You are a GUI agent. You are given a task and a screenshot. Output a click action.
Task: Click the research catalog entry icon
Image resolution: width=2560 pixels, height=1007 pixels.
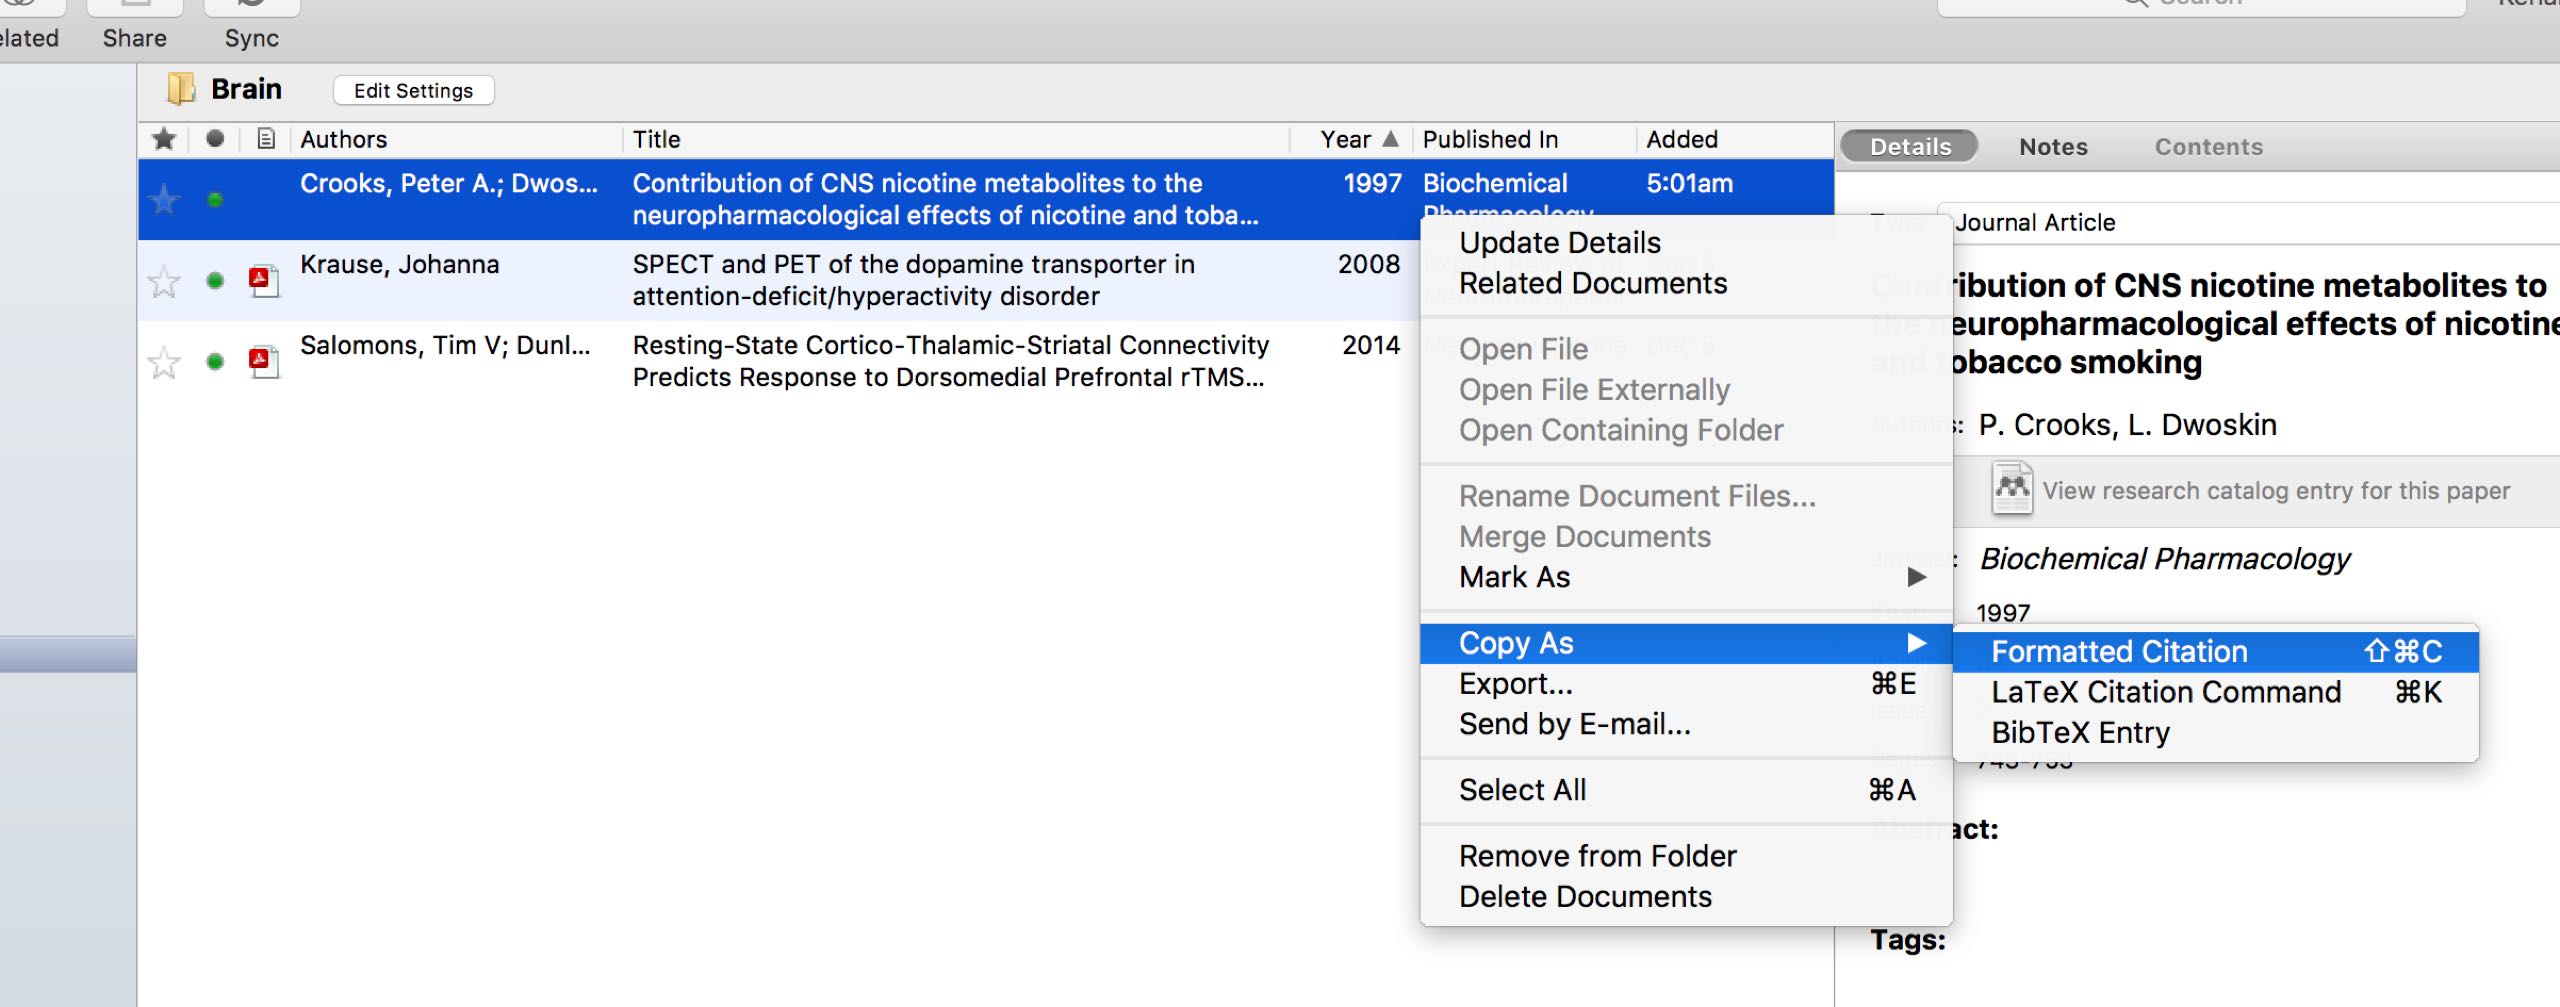(2011, 489)
